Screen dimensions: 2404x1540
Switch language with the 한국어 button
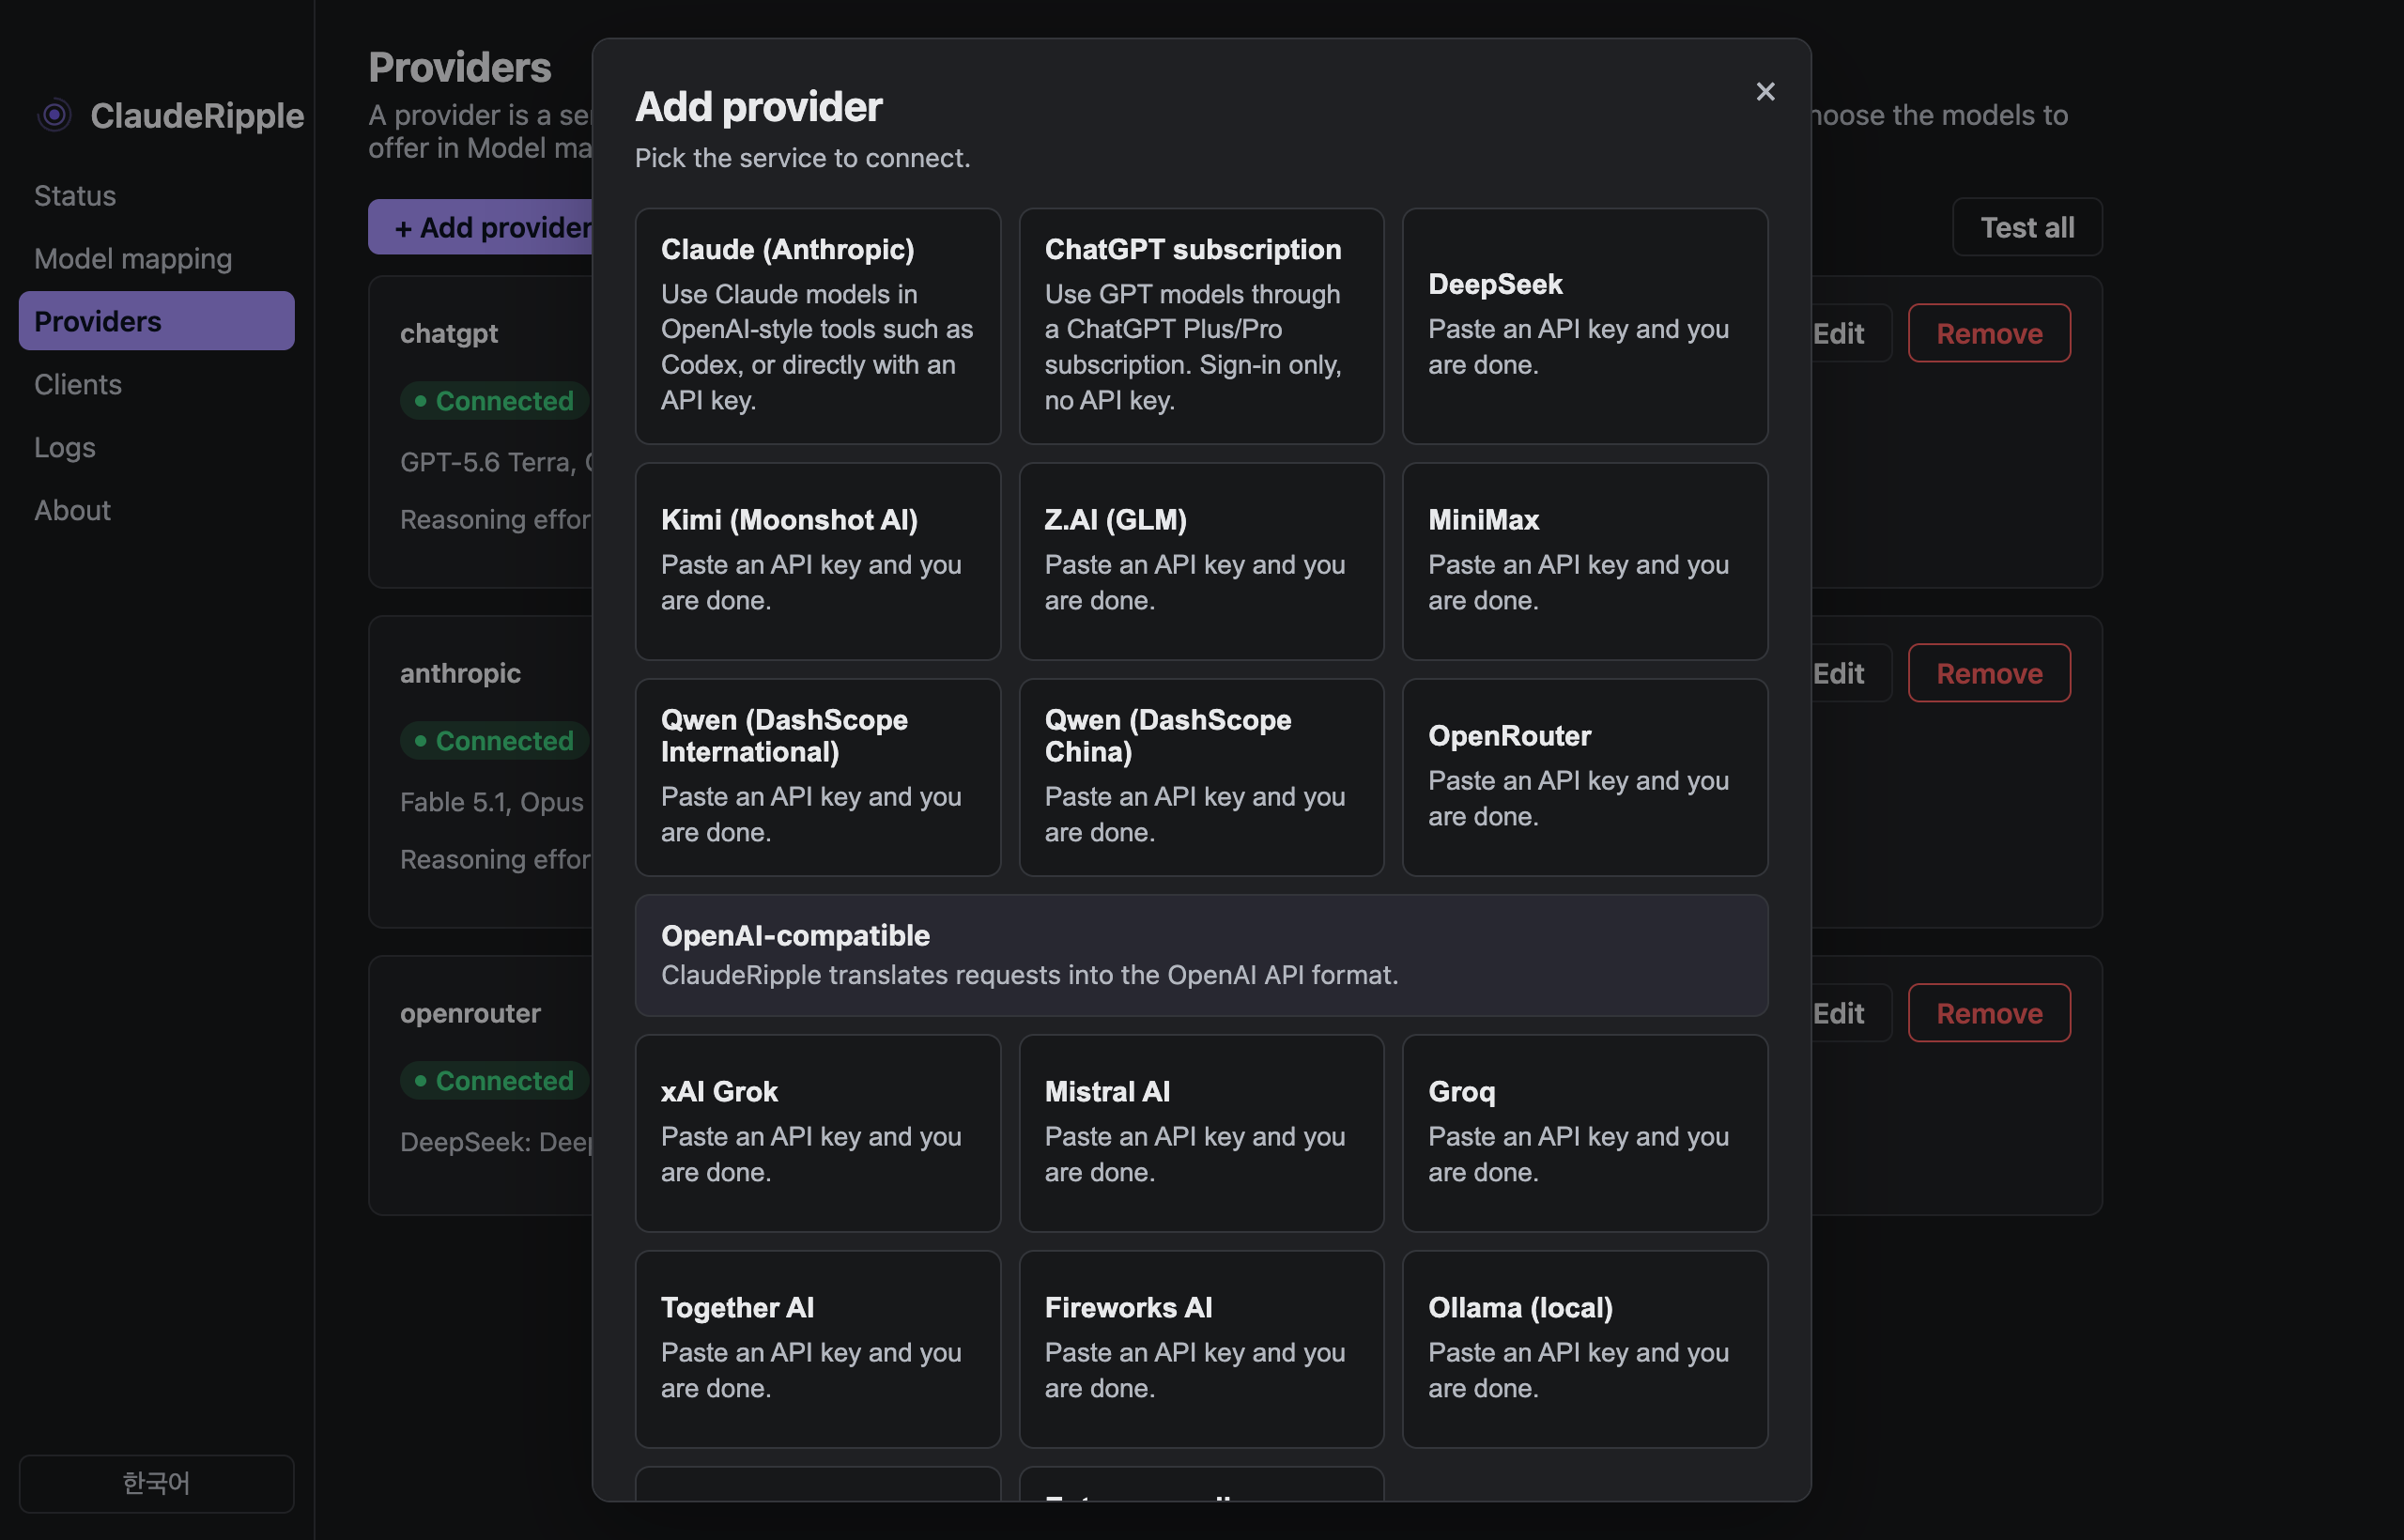point(156,1483)
